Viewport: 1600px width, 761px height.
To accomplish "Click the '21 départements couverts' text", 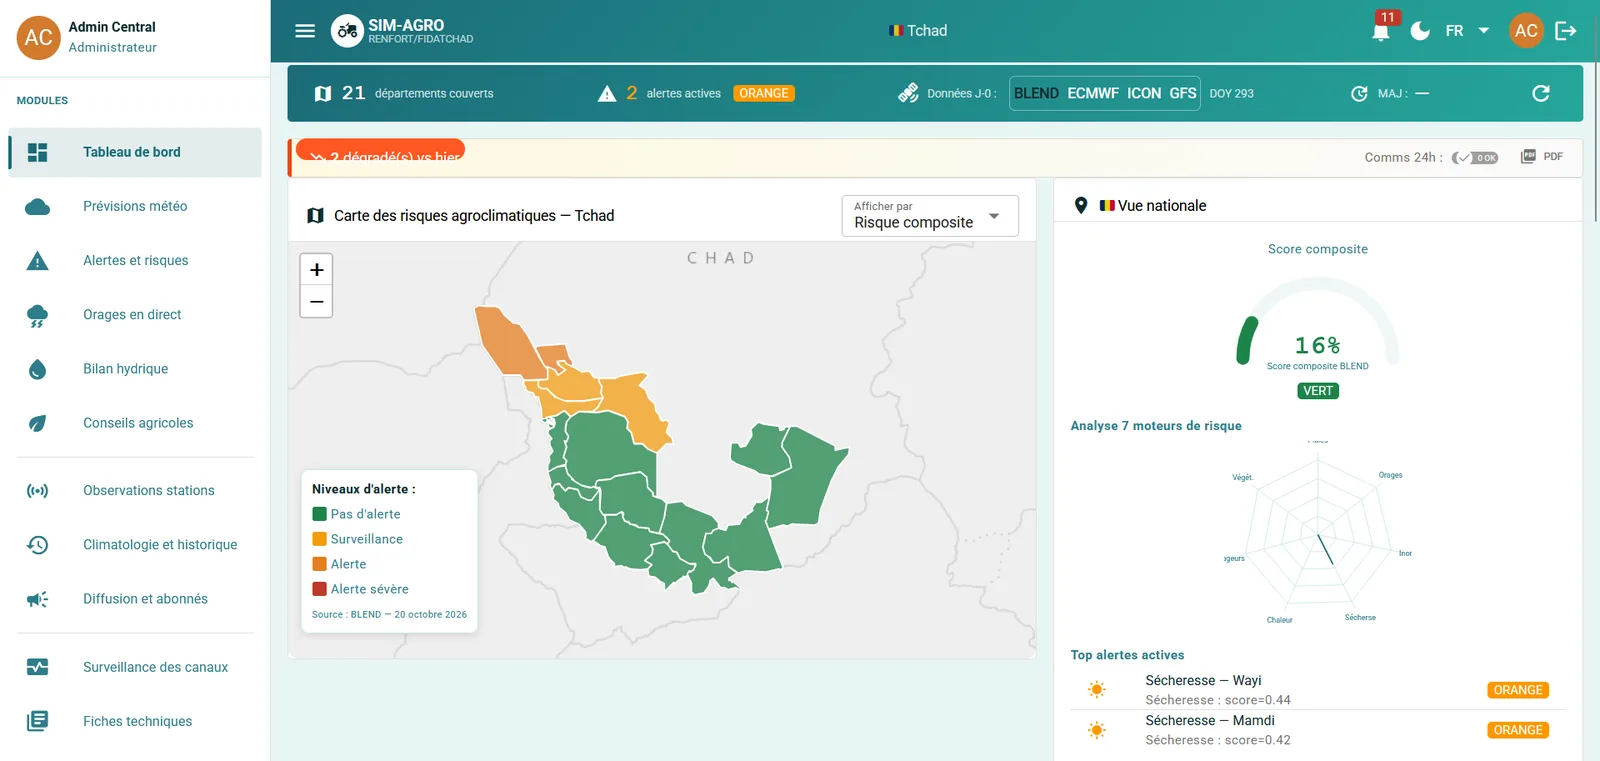I will pyautogui.click(x=418, y=93).
